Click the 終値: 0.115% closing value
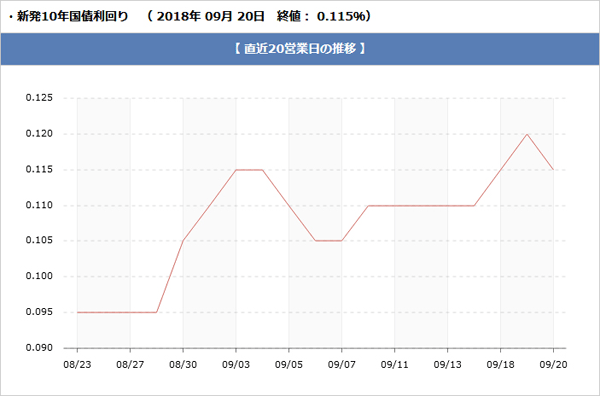The image size is (600, 396). pos(323,16)
